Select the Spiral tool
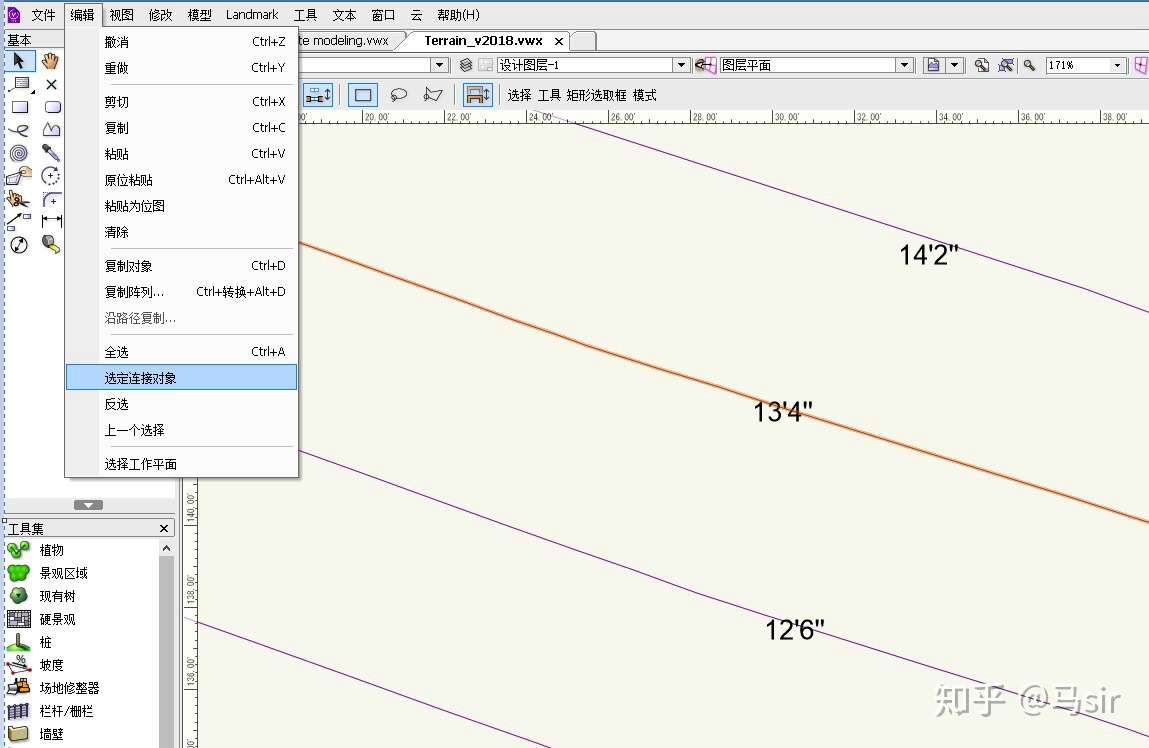Viewport: 1149px width, 748px height. (x=19, y=153)
